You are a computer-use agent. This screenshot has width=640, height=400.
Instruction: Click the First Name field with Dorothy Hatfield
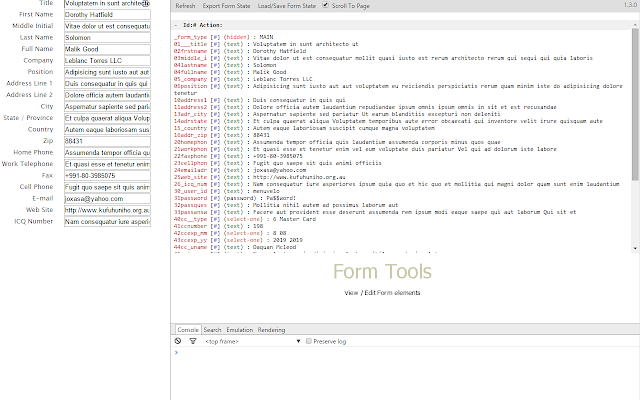(x=107, y=15)
